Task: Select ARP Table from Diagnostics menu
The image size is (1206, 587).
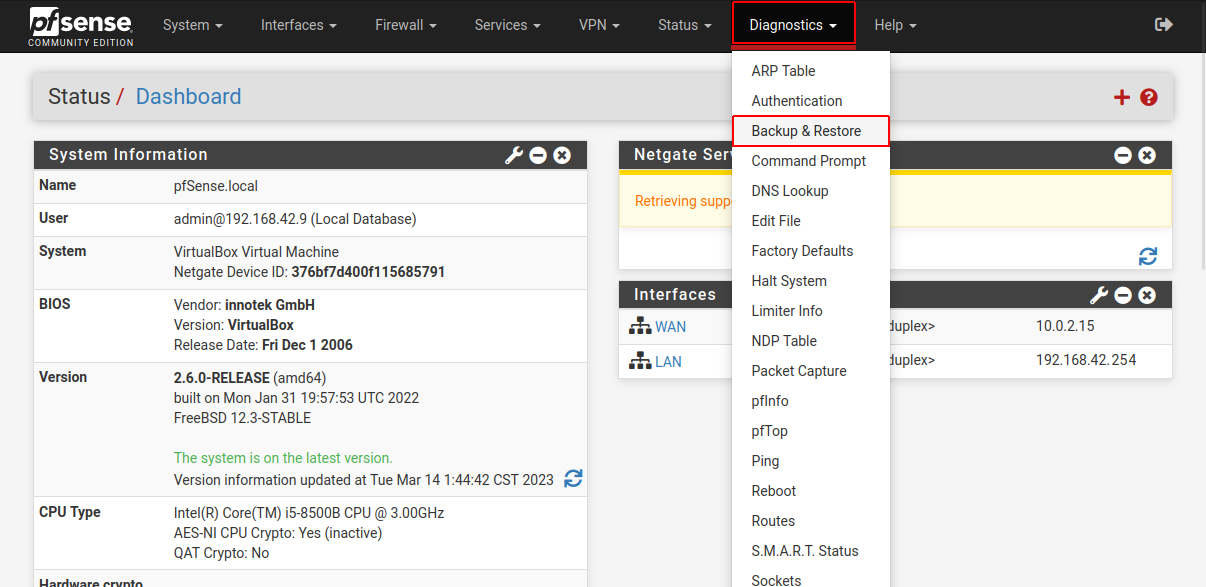Action: pyautogui.click(x=811, y=71)
